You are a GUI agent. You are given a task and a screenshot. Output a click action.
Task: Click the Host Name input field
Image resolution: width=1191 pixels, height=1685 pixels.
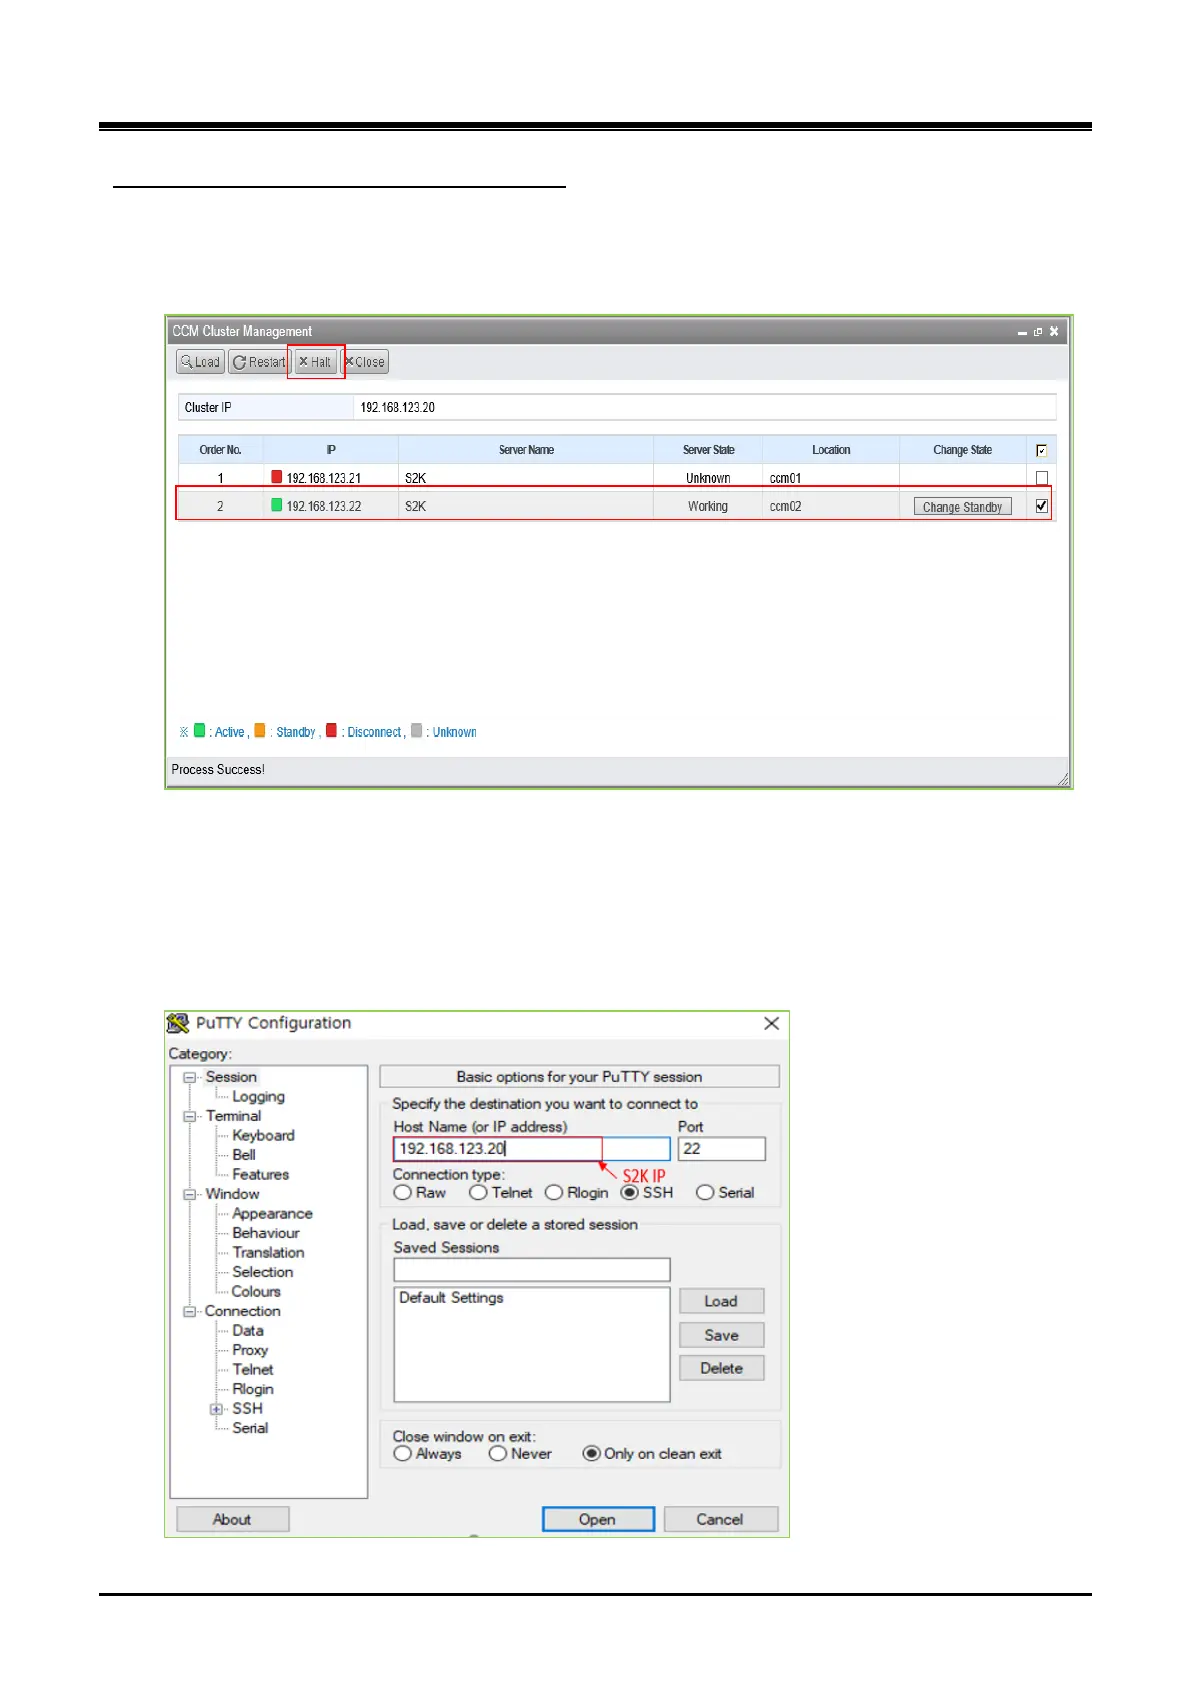532,1149
